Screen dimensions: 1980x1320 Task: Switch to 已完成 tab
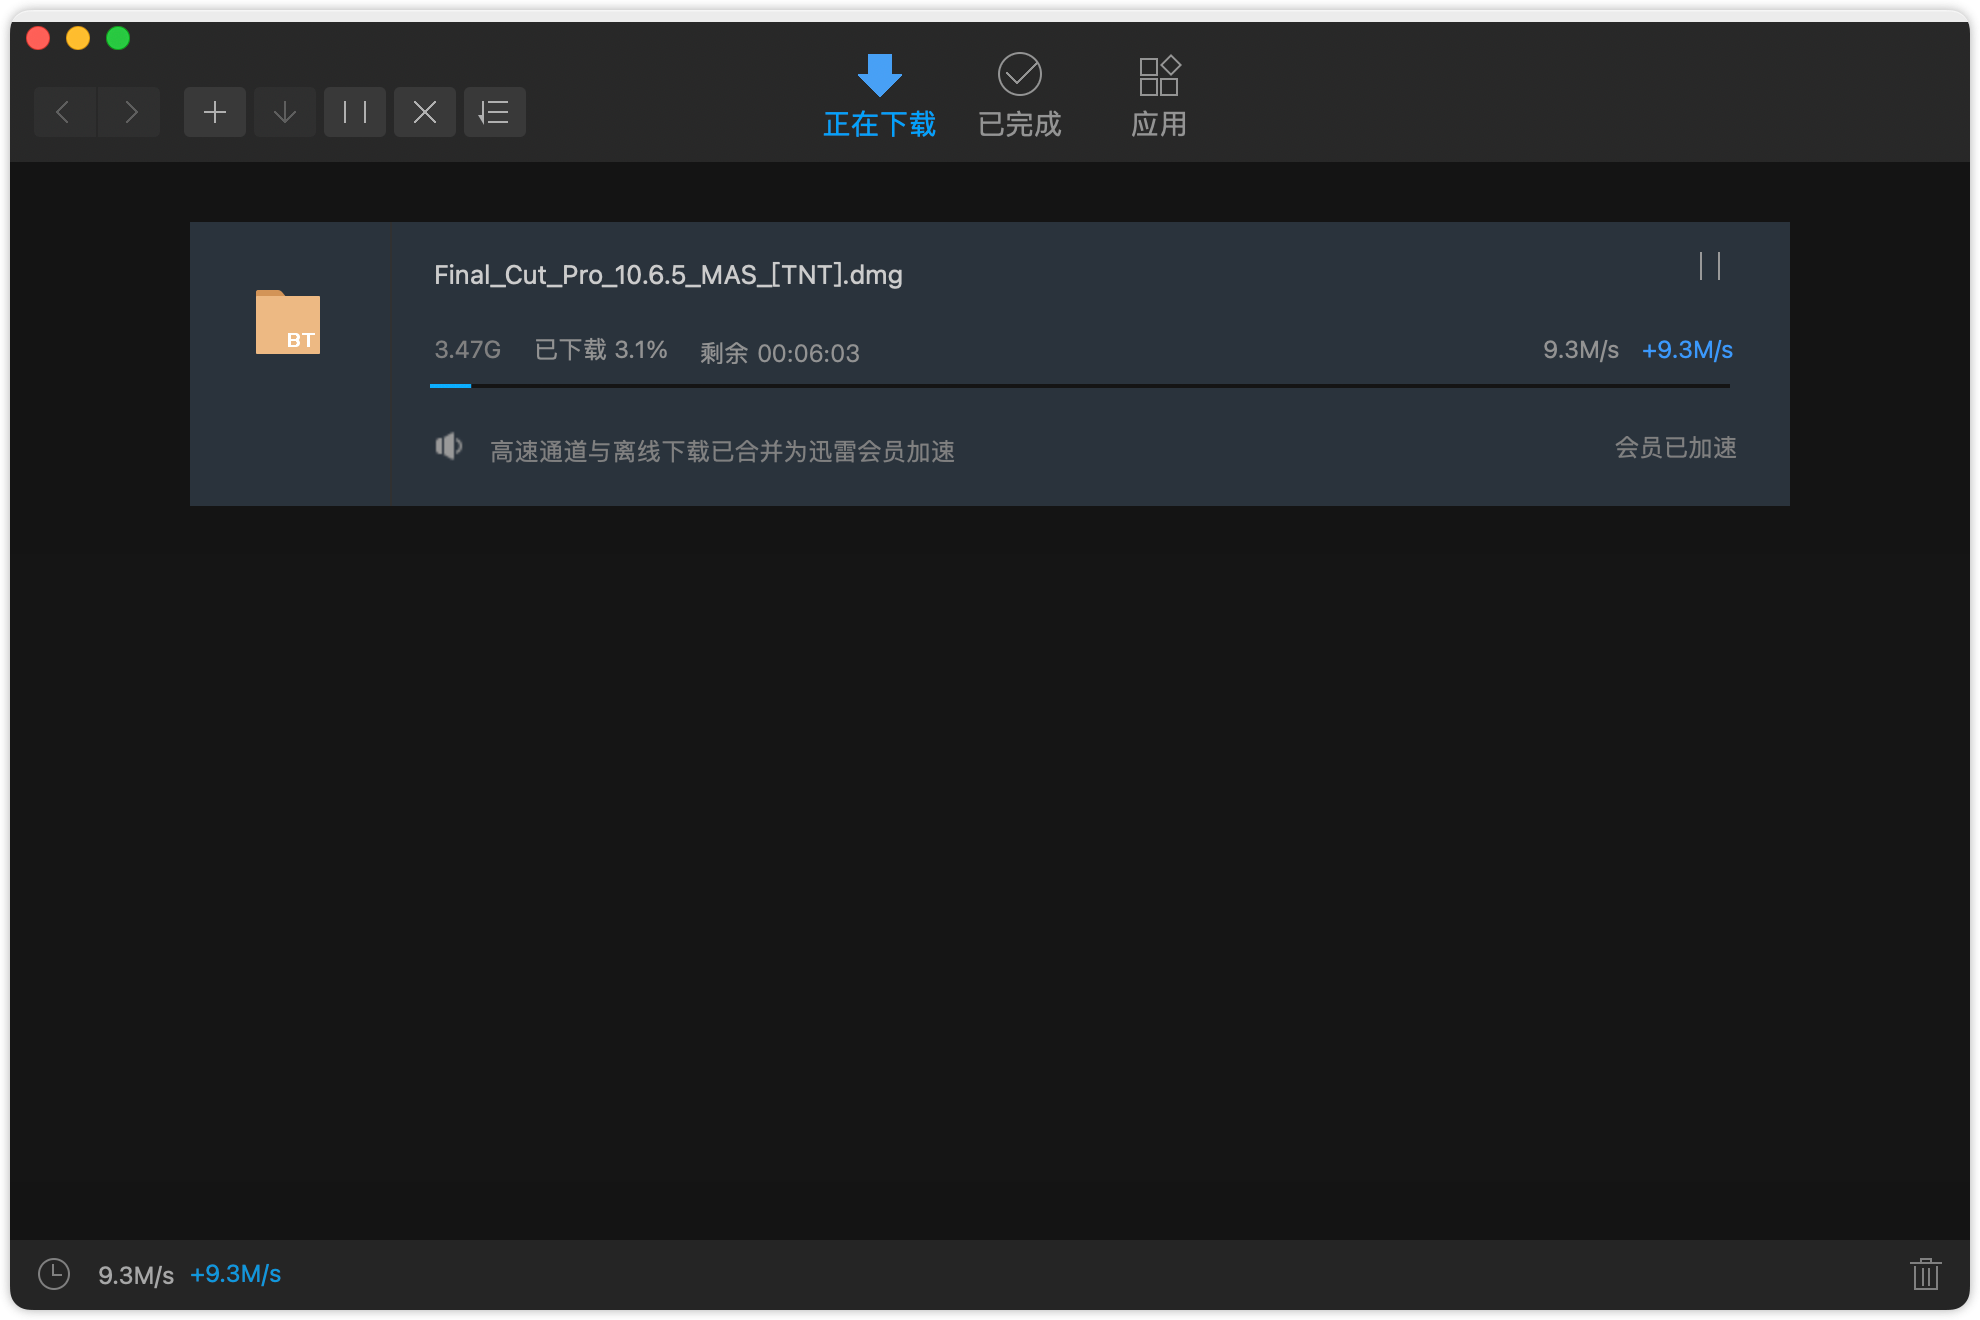pos(1020,96)
